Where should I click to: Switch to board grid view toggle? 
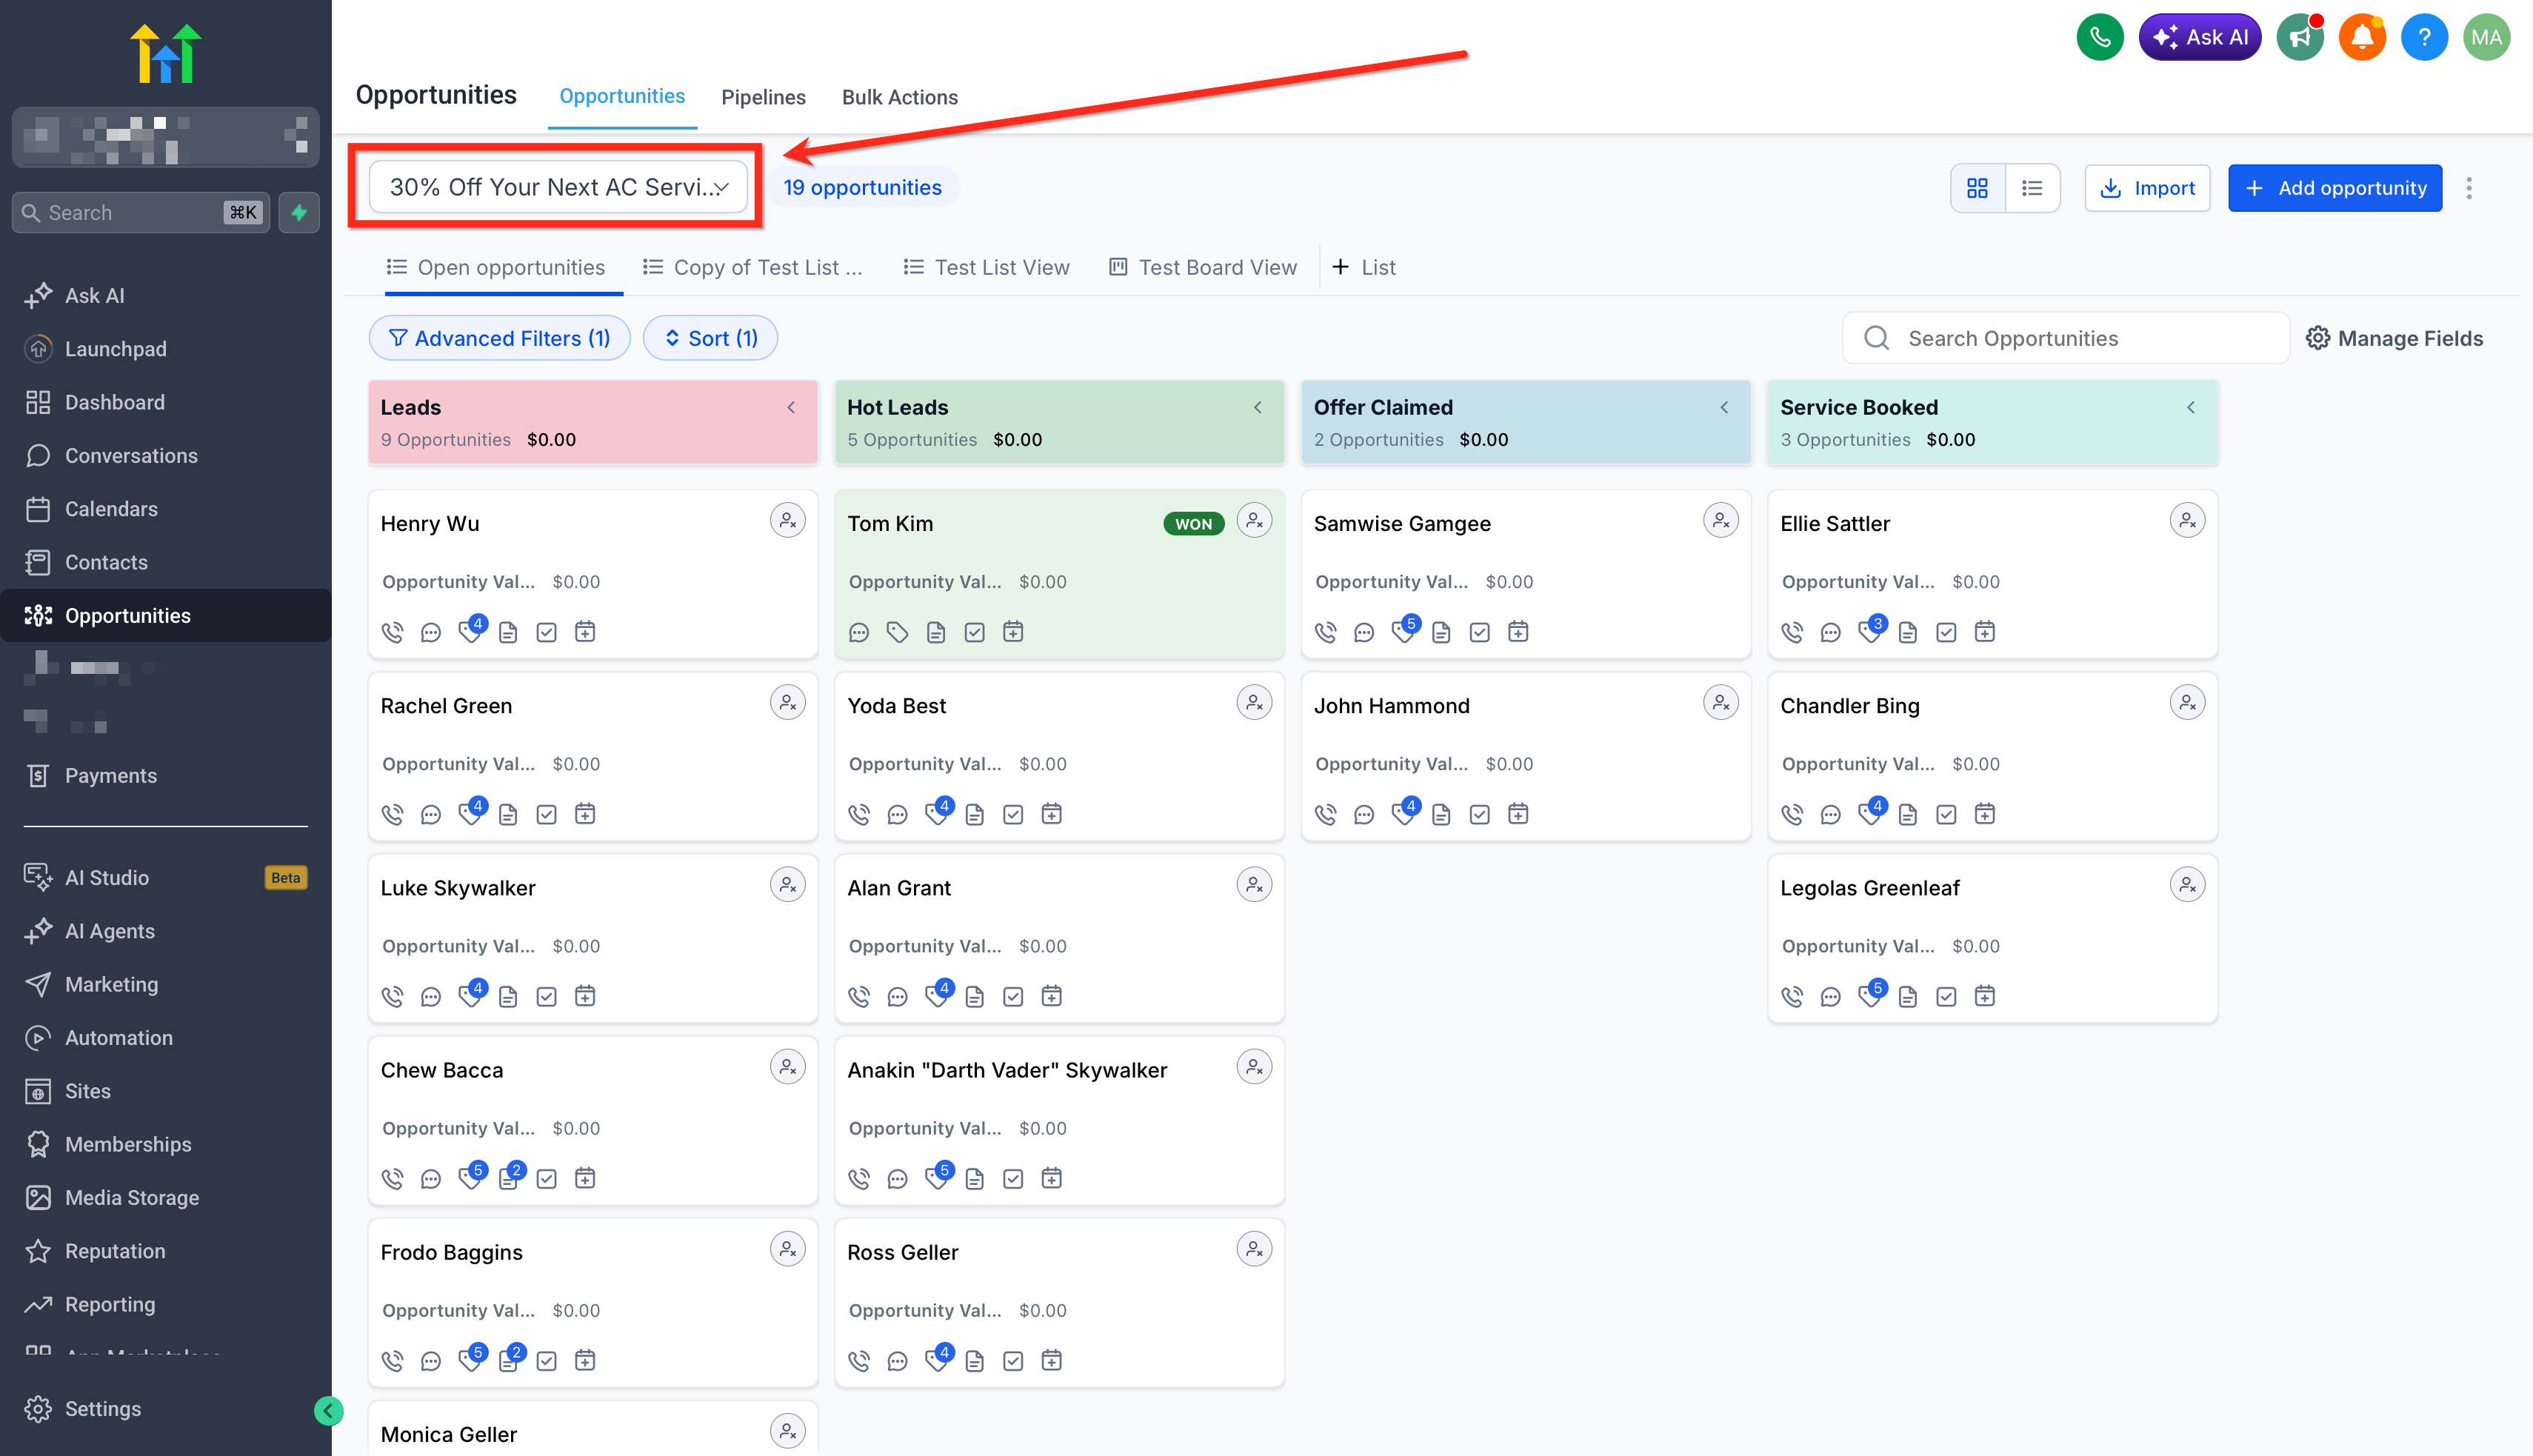(1977, 188)
